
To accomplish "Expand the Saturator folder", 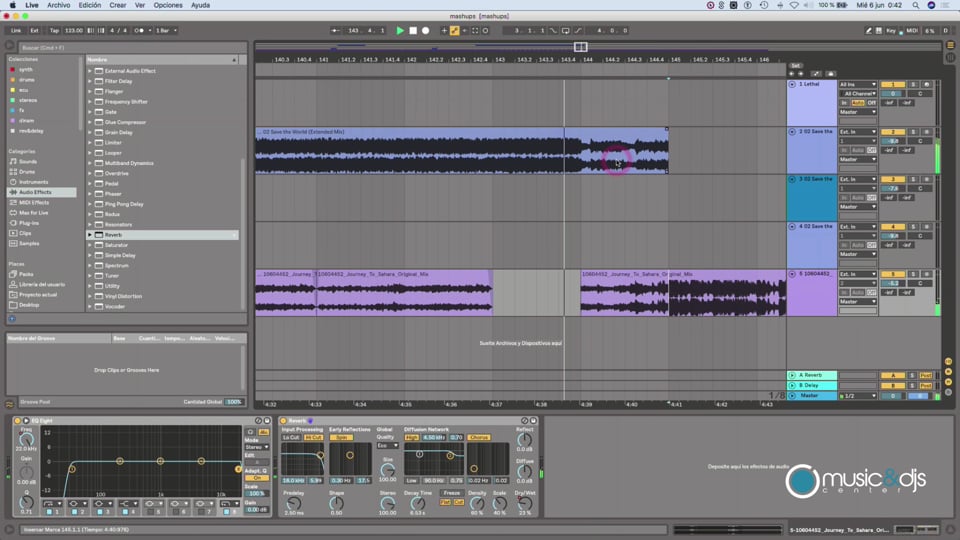I will [x=90, y=245].
